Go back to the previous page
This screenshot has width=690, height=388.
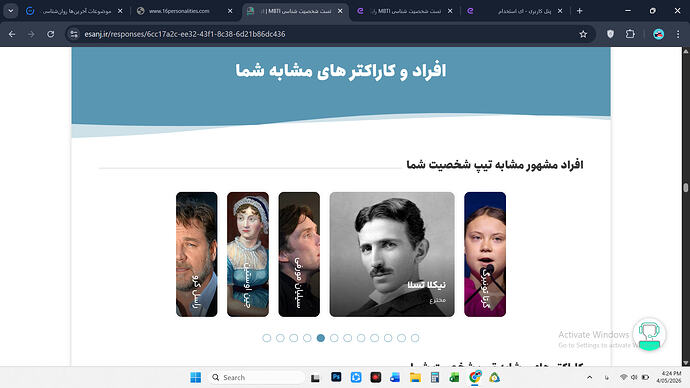click(x=12, y=34)
